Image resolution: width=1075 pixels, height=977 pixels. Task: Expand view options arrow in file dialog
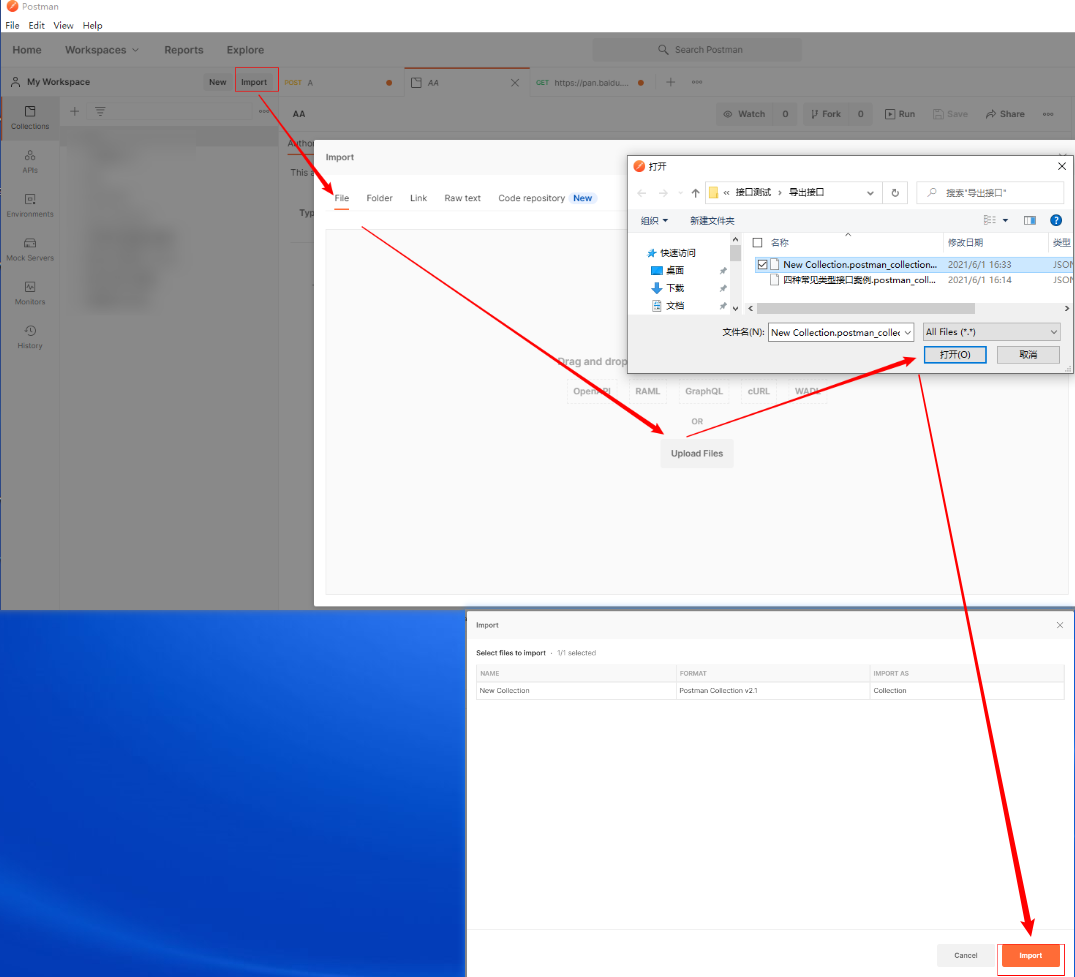point(1005,220)
